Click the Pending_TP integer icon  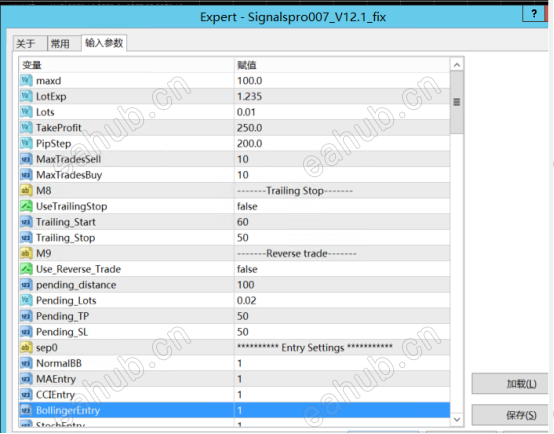tap(26, 316)
